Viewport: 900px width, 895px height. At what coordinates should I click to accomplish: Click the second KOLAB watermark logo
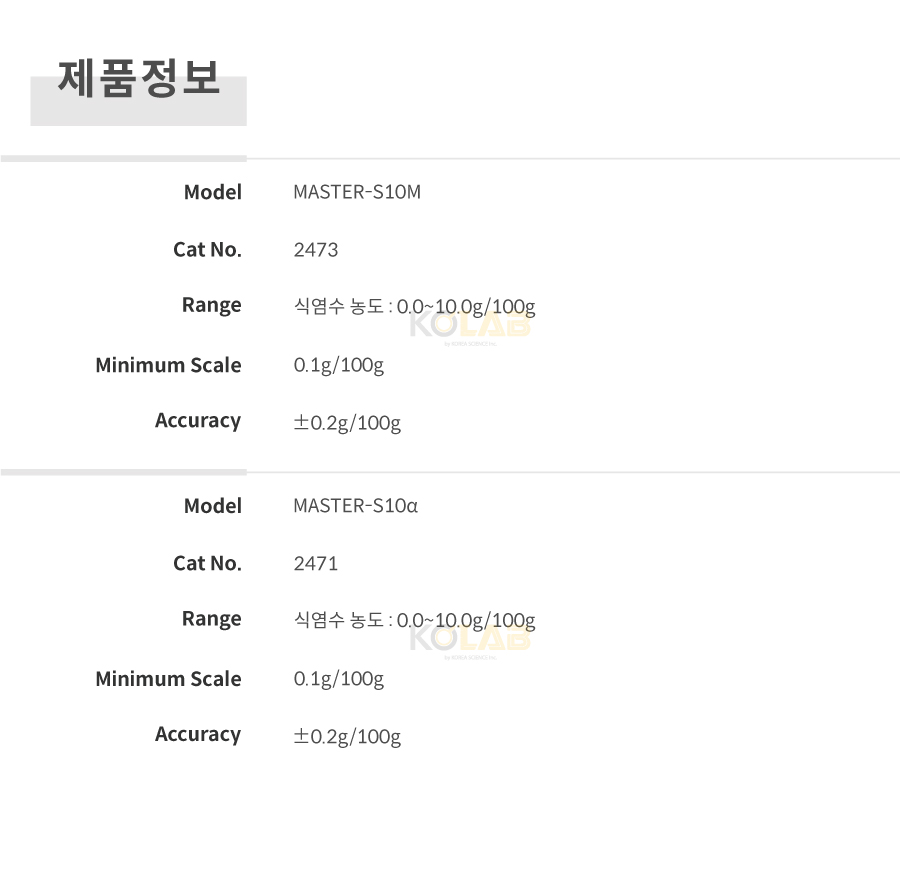470,642
